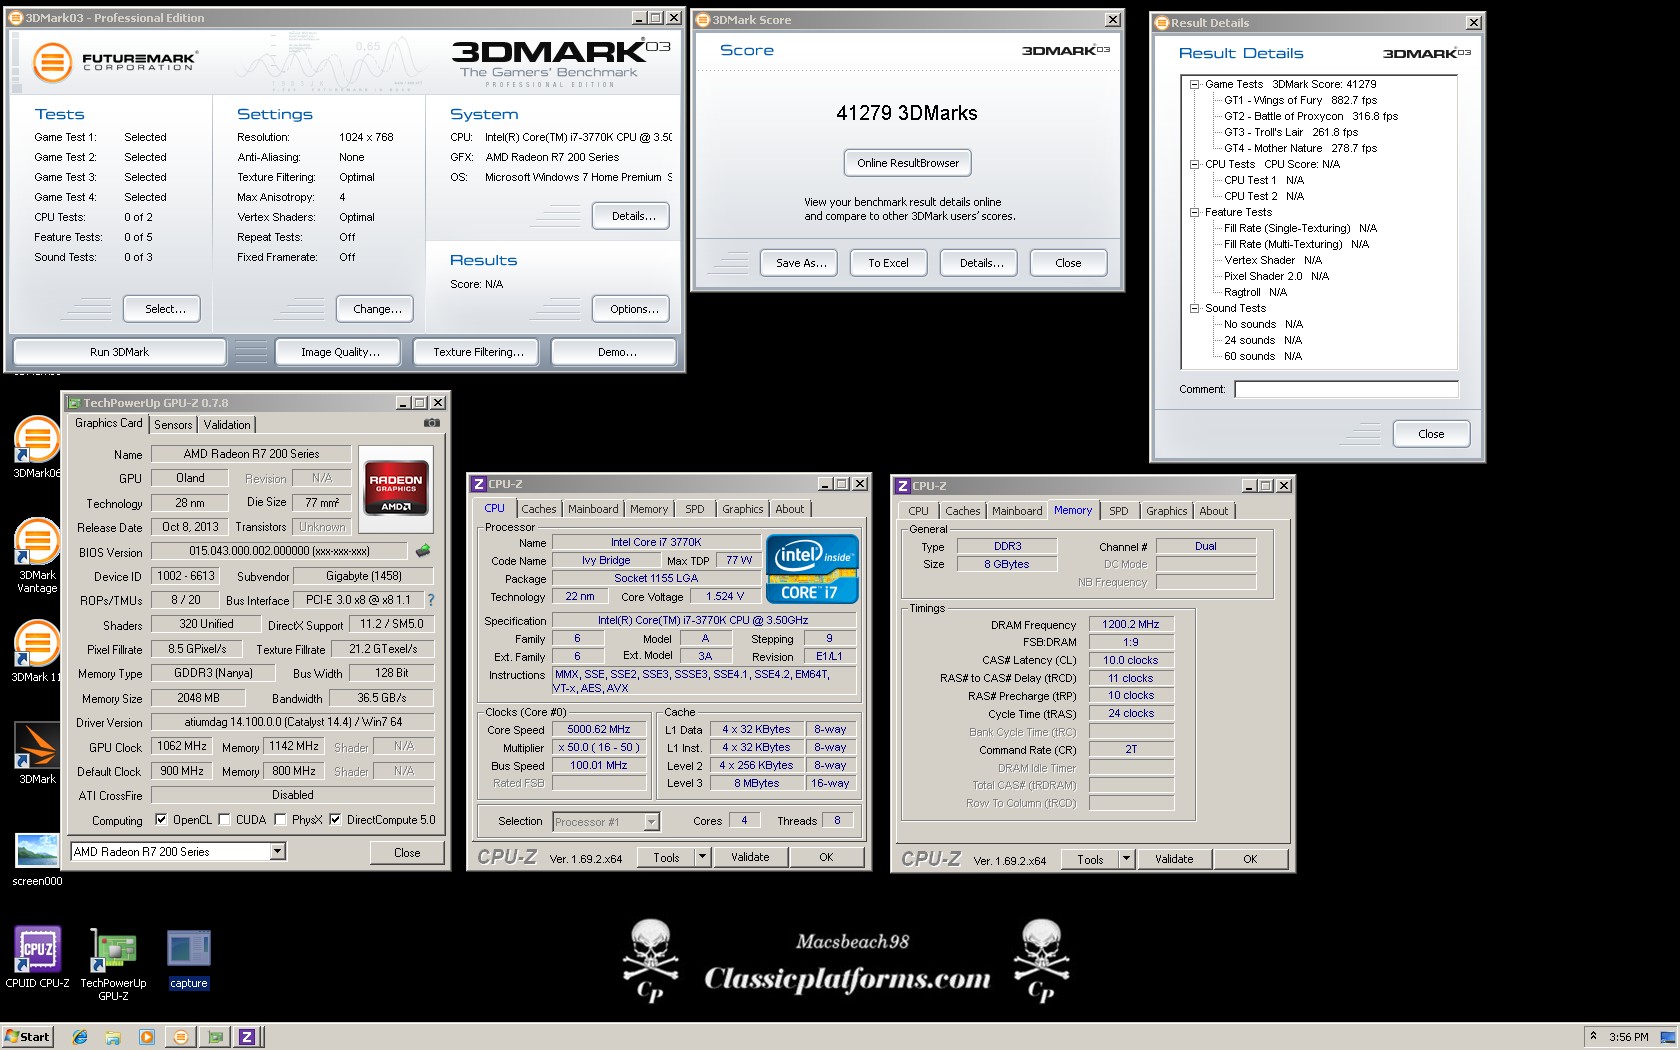
Task: Open Internet Explorer from the taskbar
Action: pos(81,1037)
